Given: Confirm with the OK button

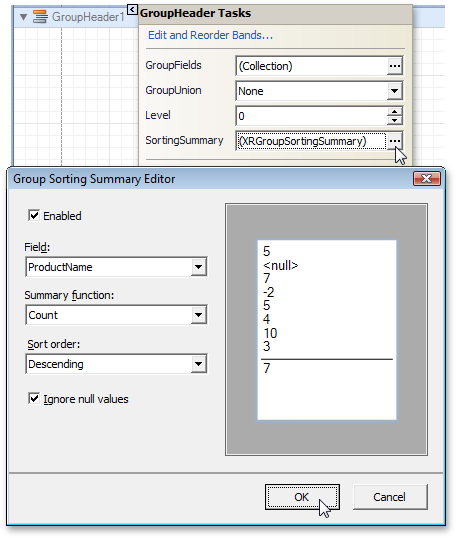Looking at the screenshot, I should [302, 497].
